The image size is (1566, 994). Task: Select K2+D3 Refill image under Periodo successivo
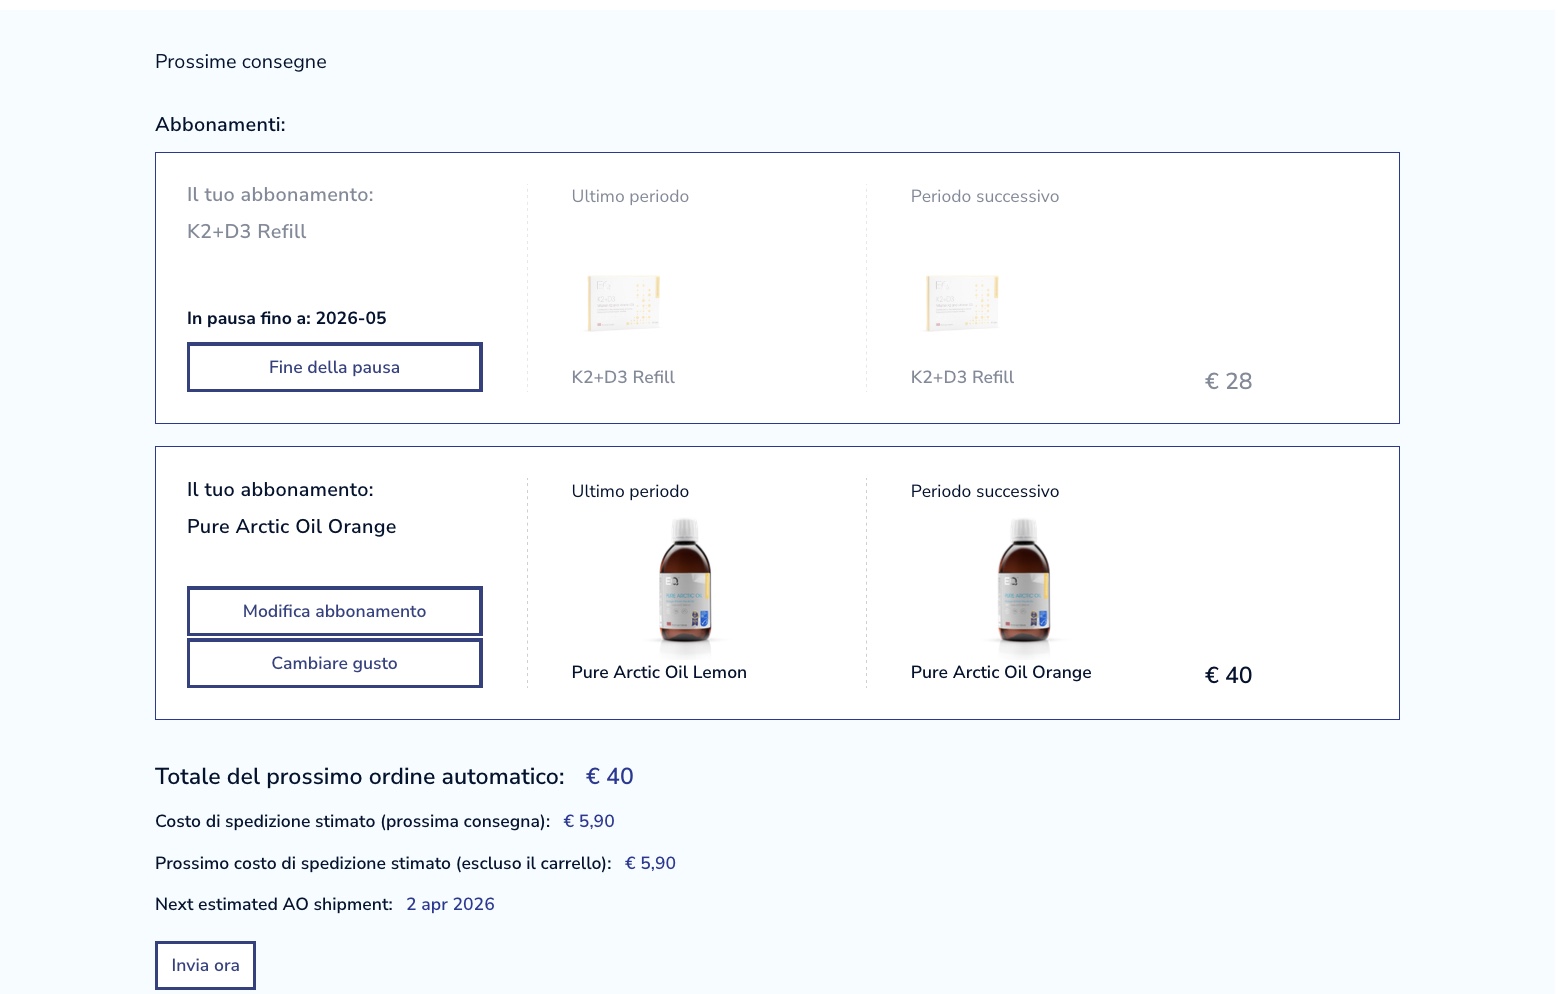pyautogui.click(x=962, y=303)
